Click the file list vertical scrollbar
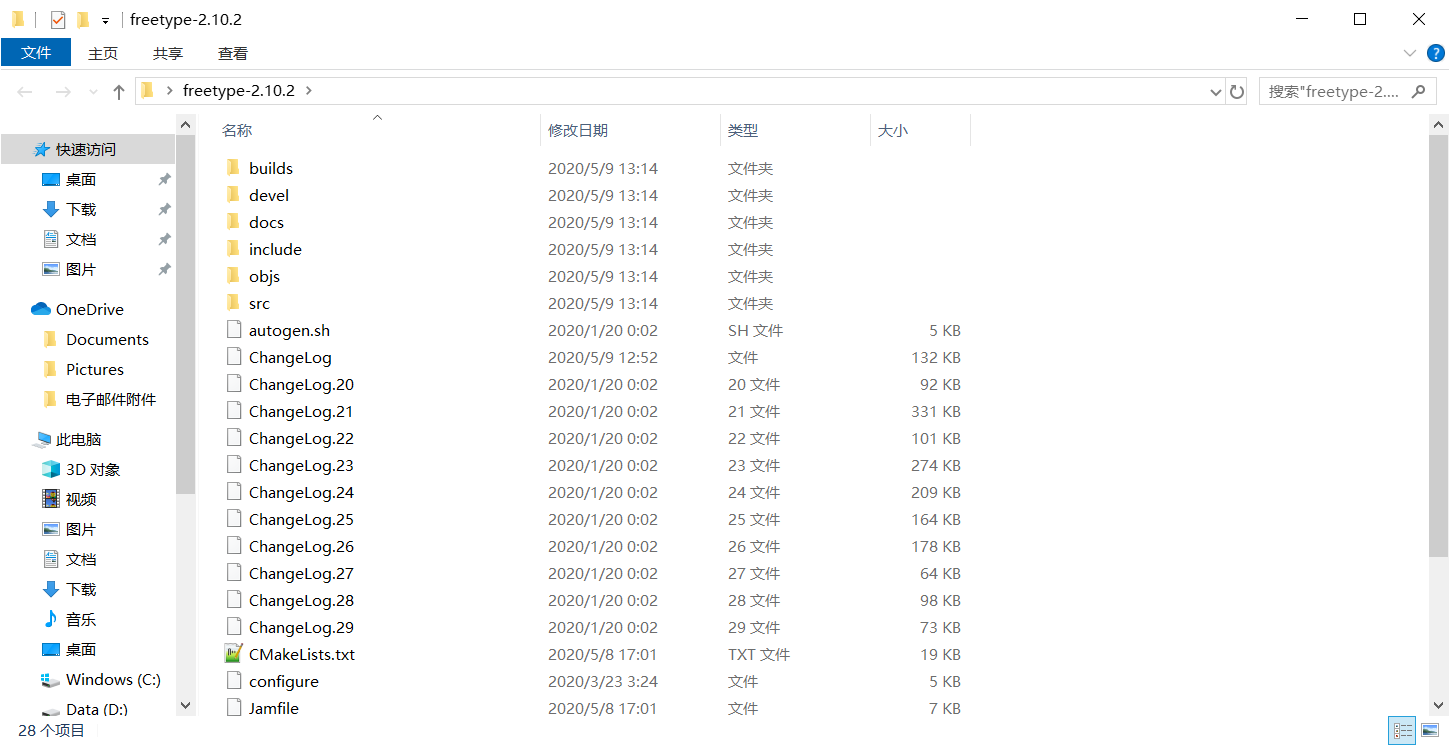The width and height of the screenshot is (1450, 746). (1439, 345)
